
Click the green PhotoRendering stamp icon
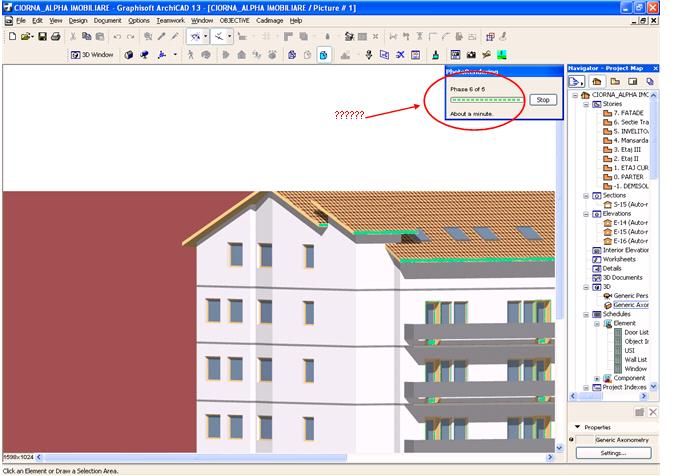click(435, 55)
